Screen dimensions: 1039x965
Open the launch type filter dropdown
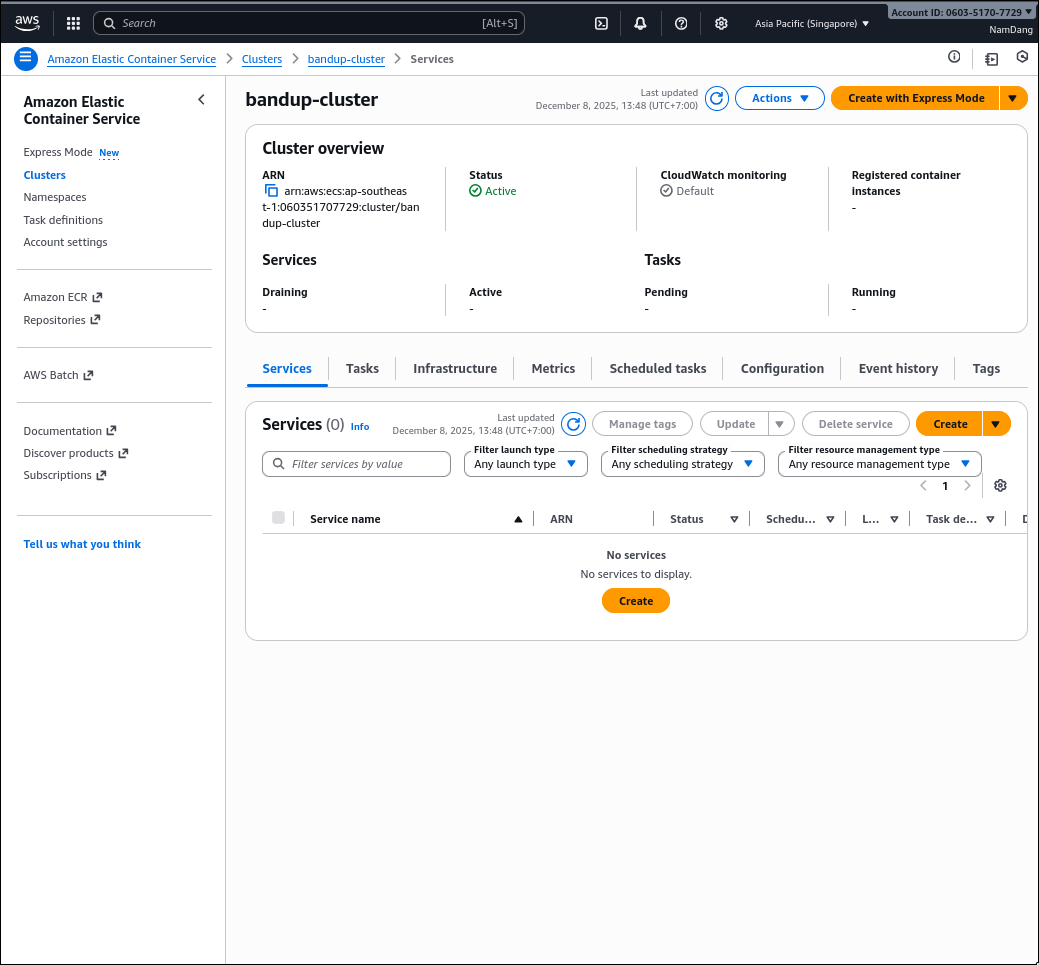click(x=525, y=464)
